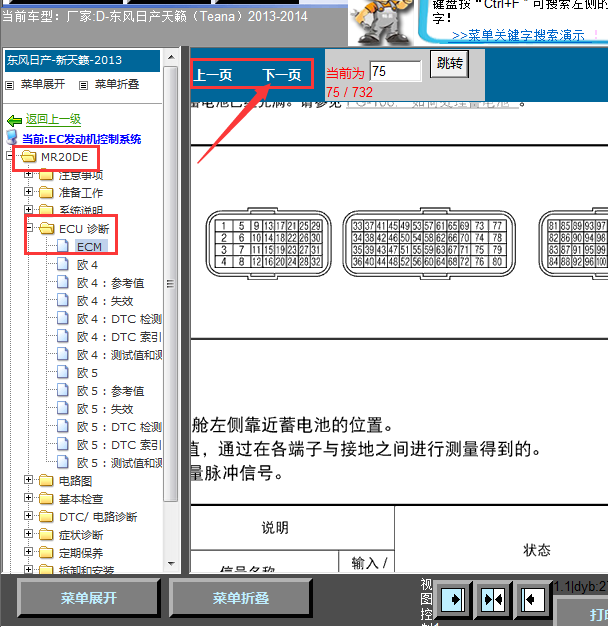
Task: Click 当前:EC发动机控制系统 label
Action: click(x=82, y=139)
